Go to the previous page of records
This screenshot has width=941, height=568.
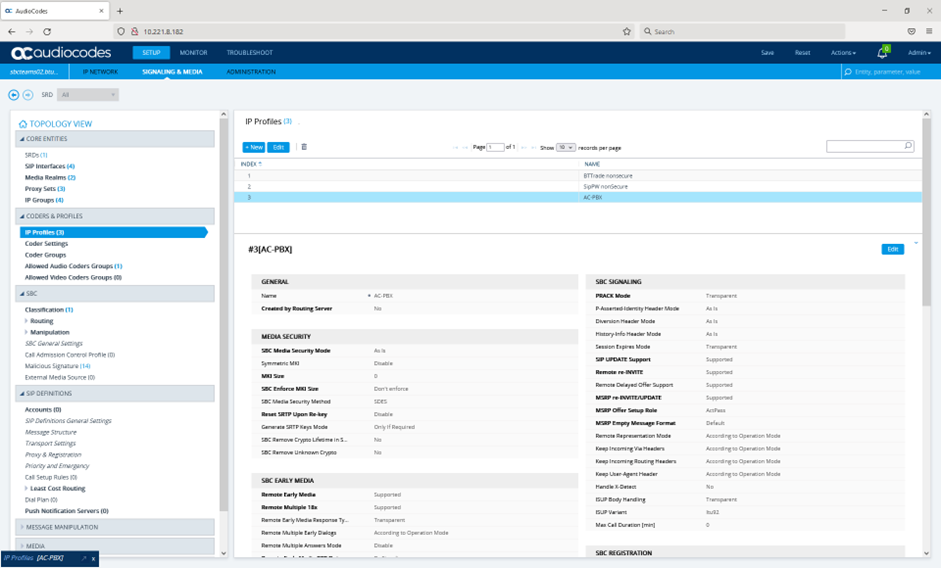point(464,148)
